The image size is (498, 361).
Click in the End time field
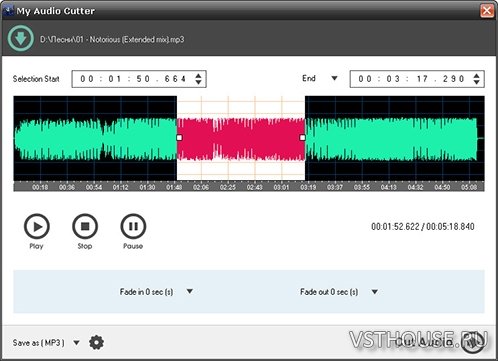pos(411,79)
